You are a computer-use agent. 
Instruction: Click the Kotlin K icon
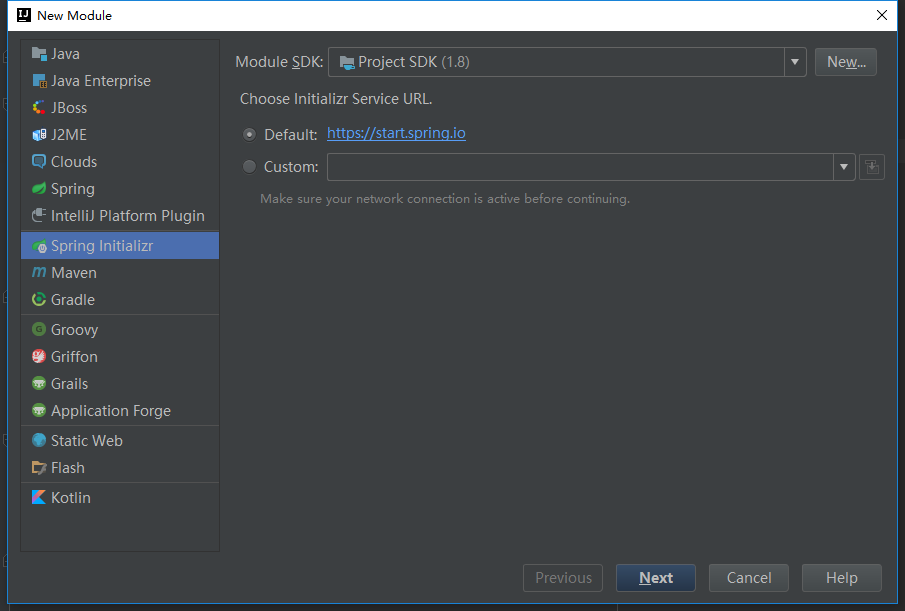[39, 497]
